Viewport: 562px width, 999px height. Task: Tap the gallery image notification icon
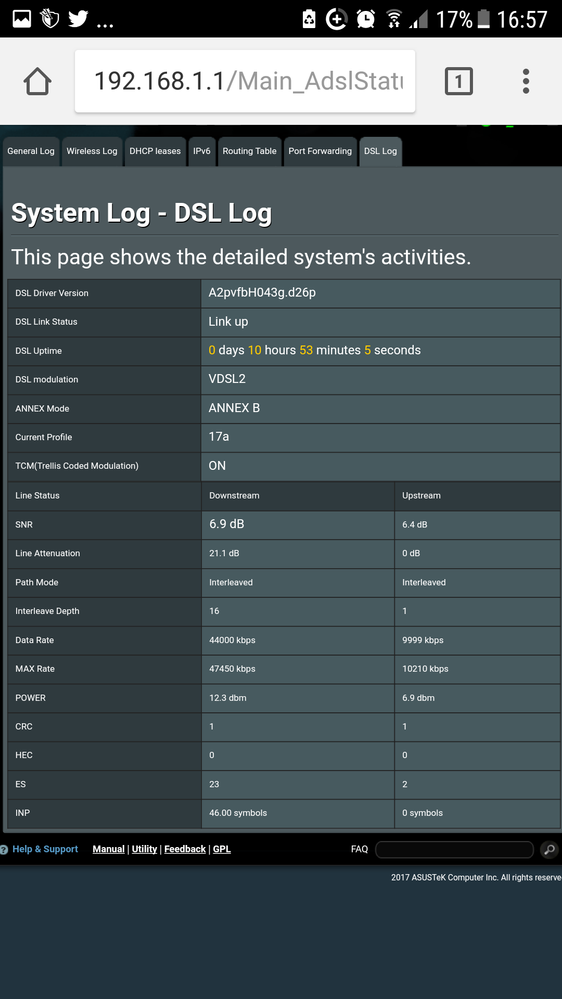22,19
